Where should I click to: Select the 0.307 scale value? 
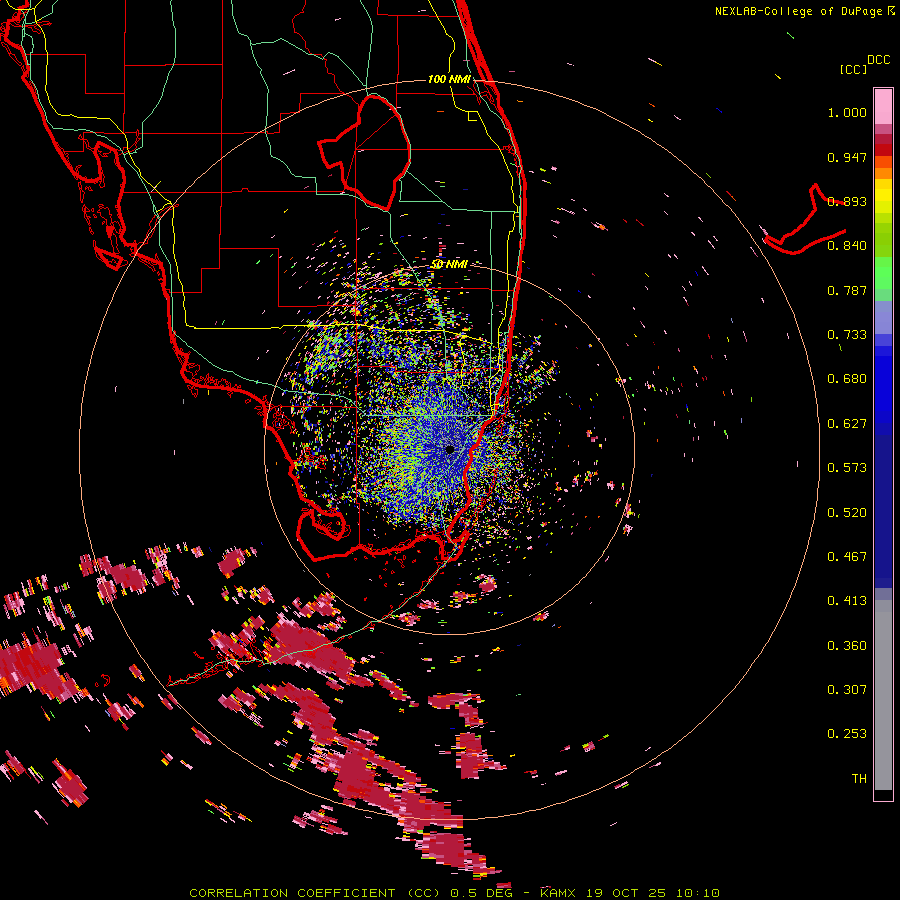tap(847, 690)
